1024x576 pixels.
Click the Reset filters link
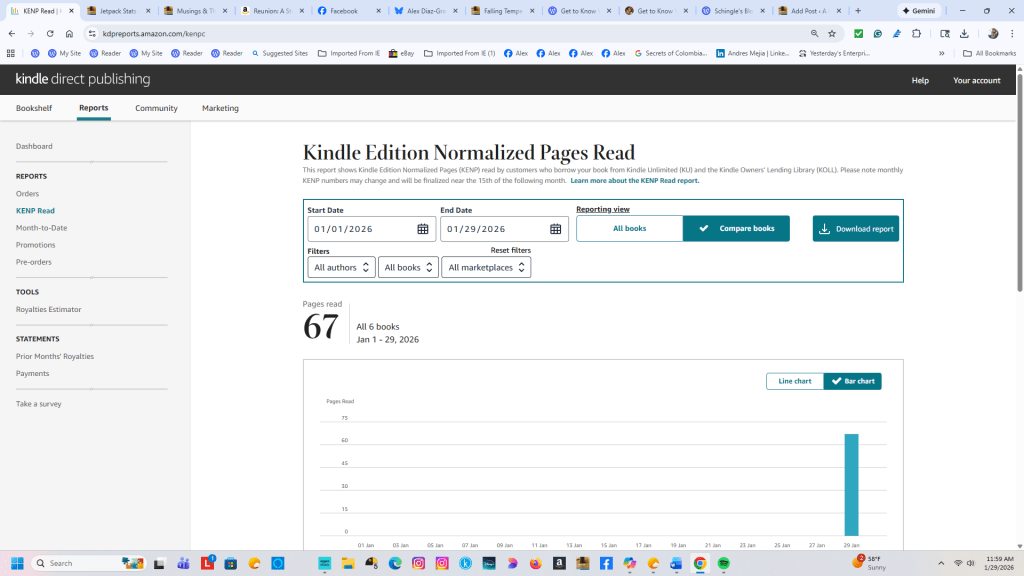click(510, 250)
